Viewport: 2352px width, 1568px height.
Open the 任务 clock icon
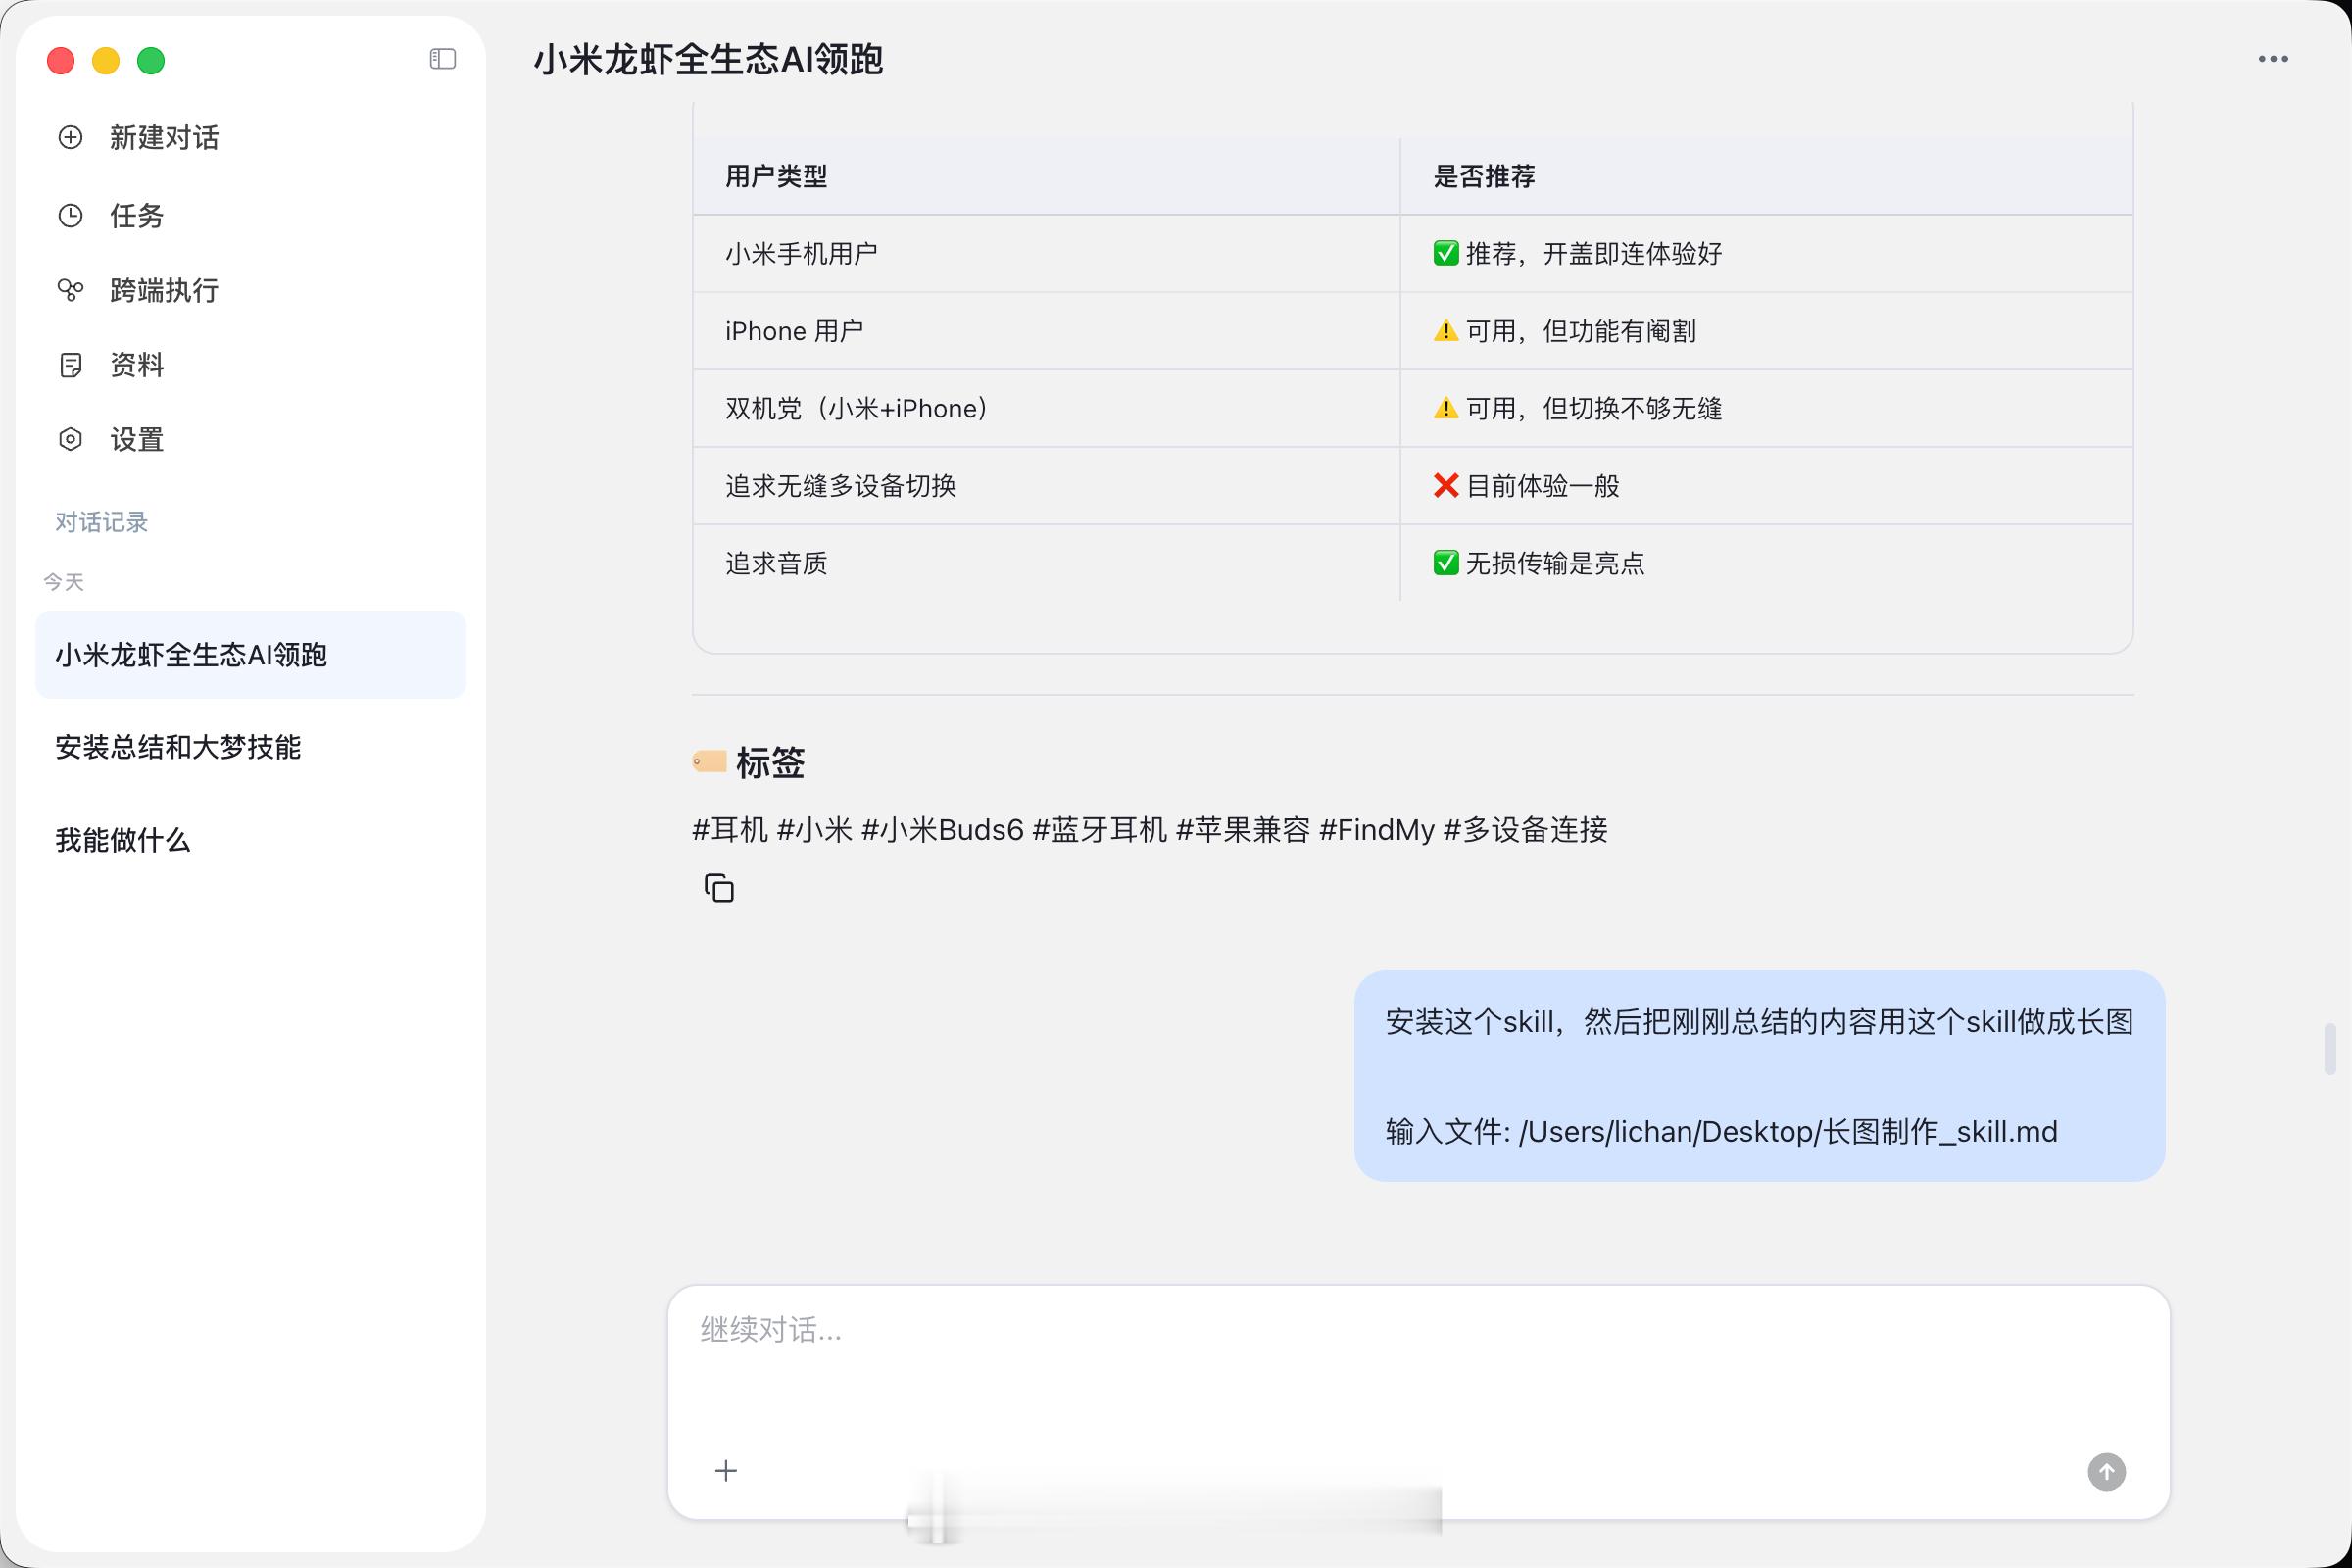[70, 215]
